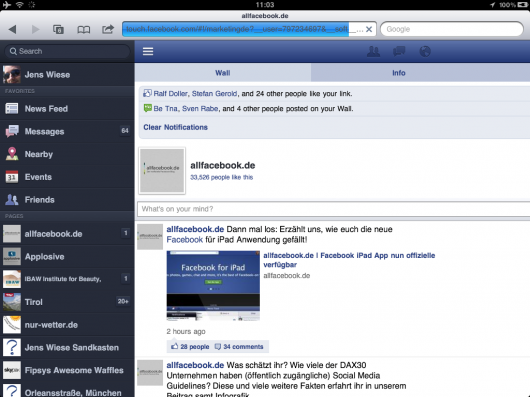
Task: Tap the wall post notification icon
Action: [x=147, y=108]
